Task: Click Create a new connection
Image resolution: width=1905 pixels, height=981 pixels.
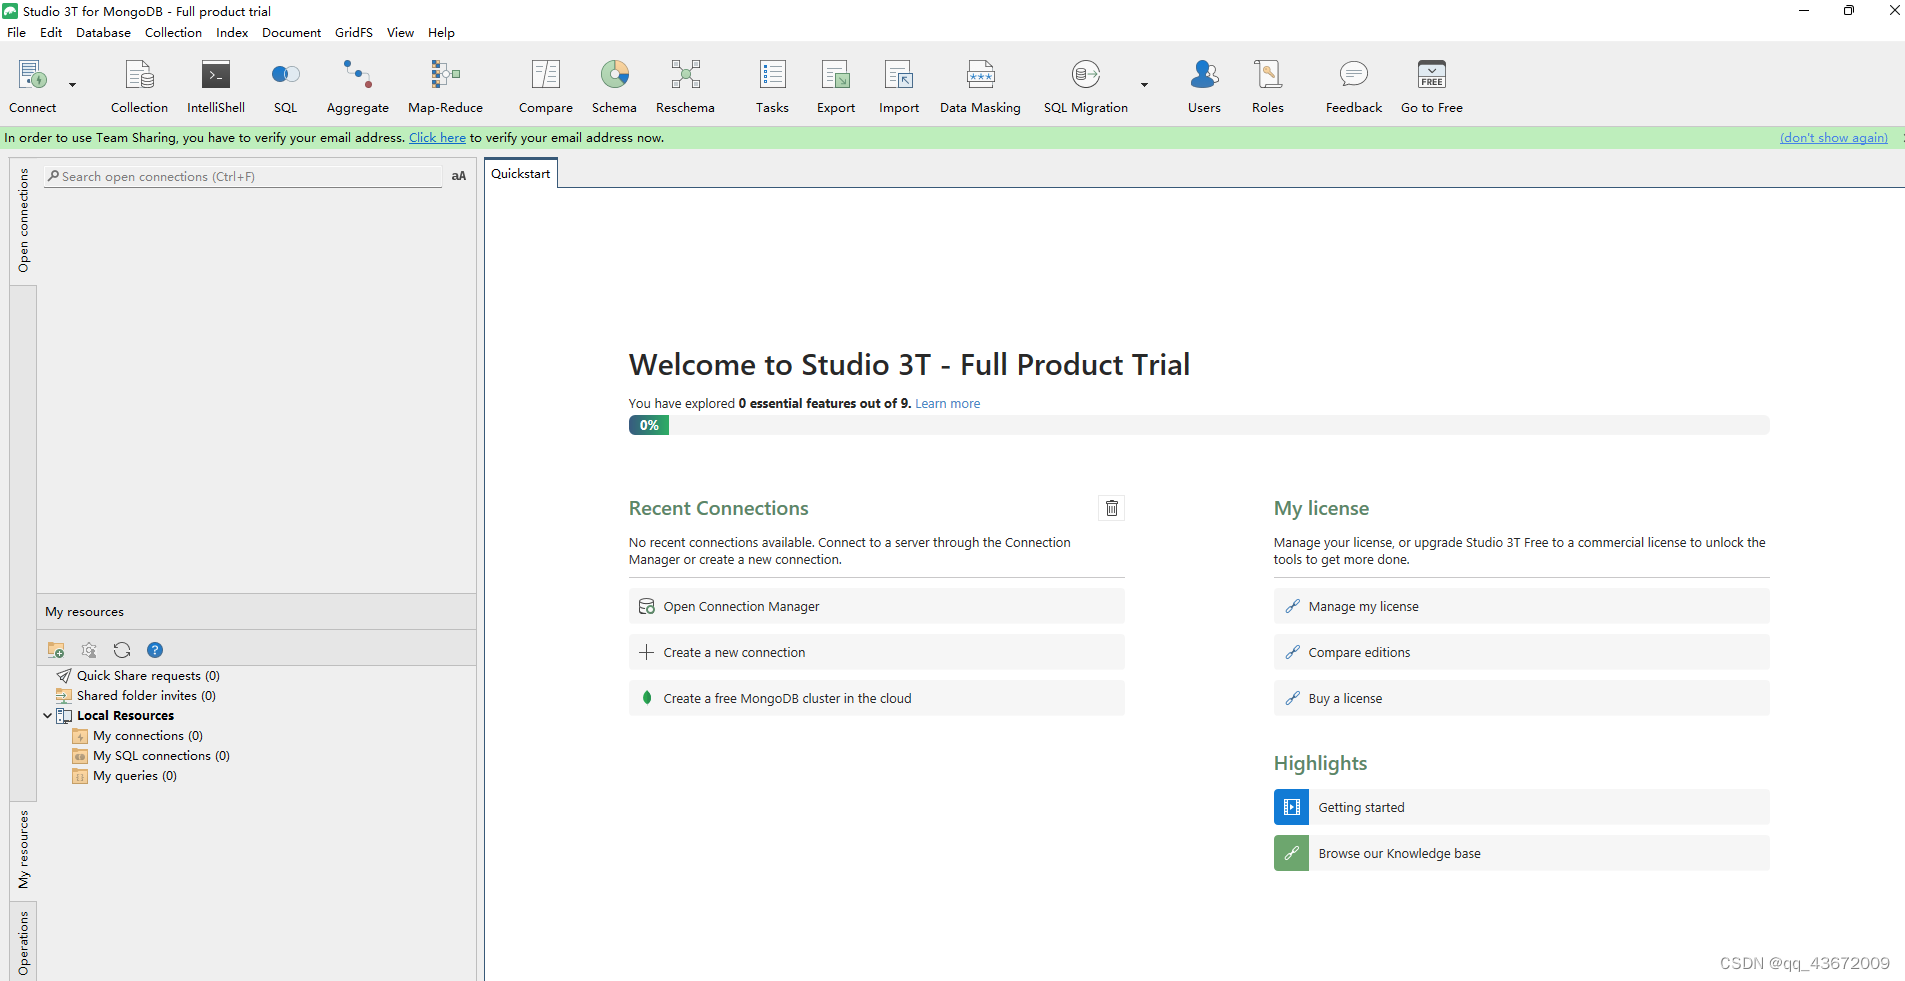Action: pyautogui.click(x=876, y=652)
